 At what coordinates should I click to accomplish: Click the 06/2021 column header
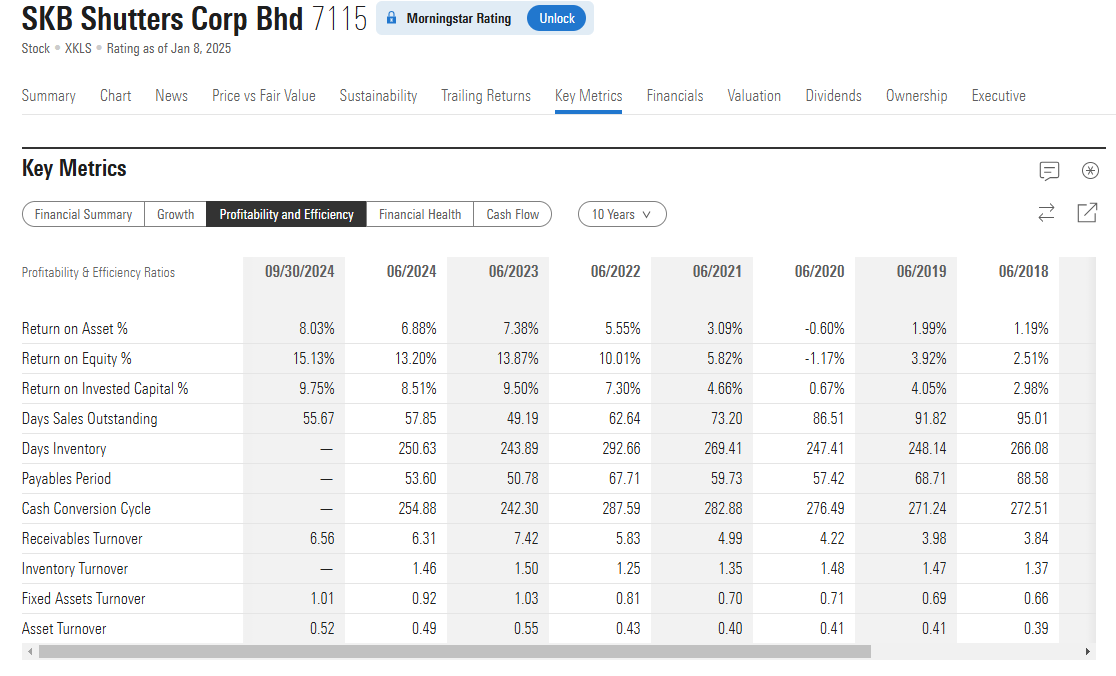click(717, 272)
